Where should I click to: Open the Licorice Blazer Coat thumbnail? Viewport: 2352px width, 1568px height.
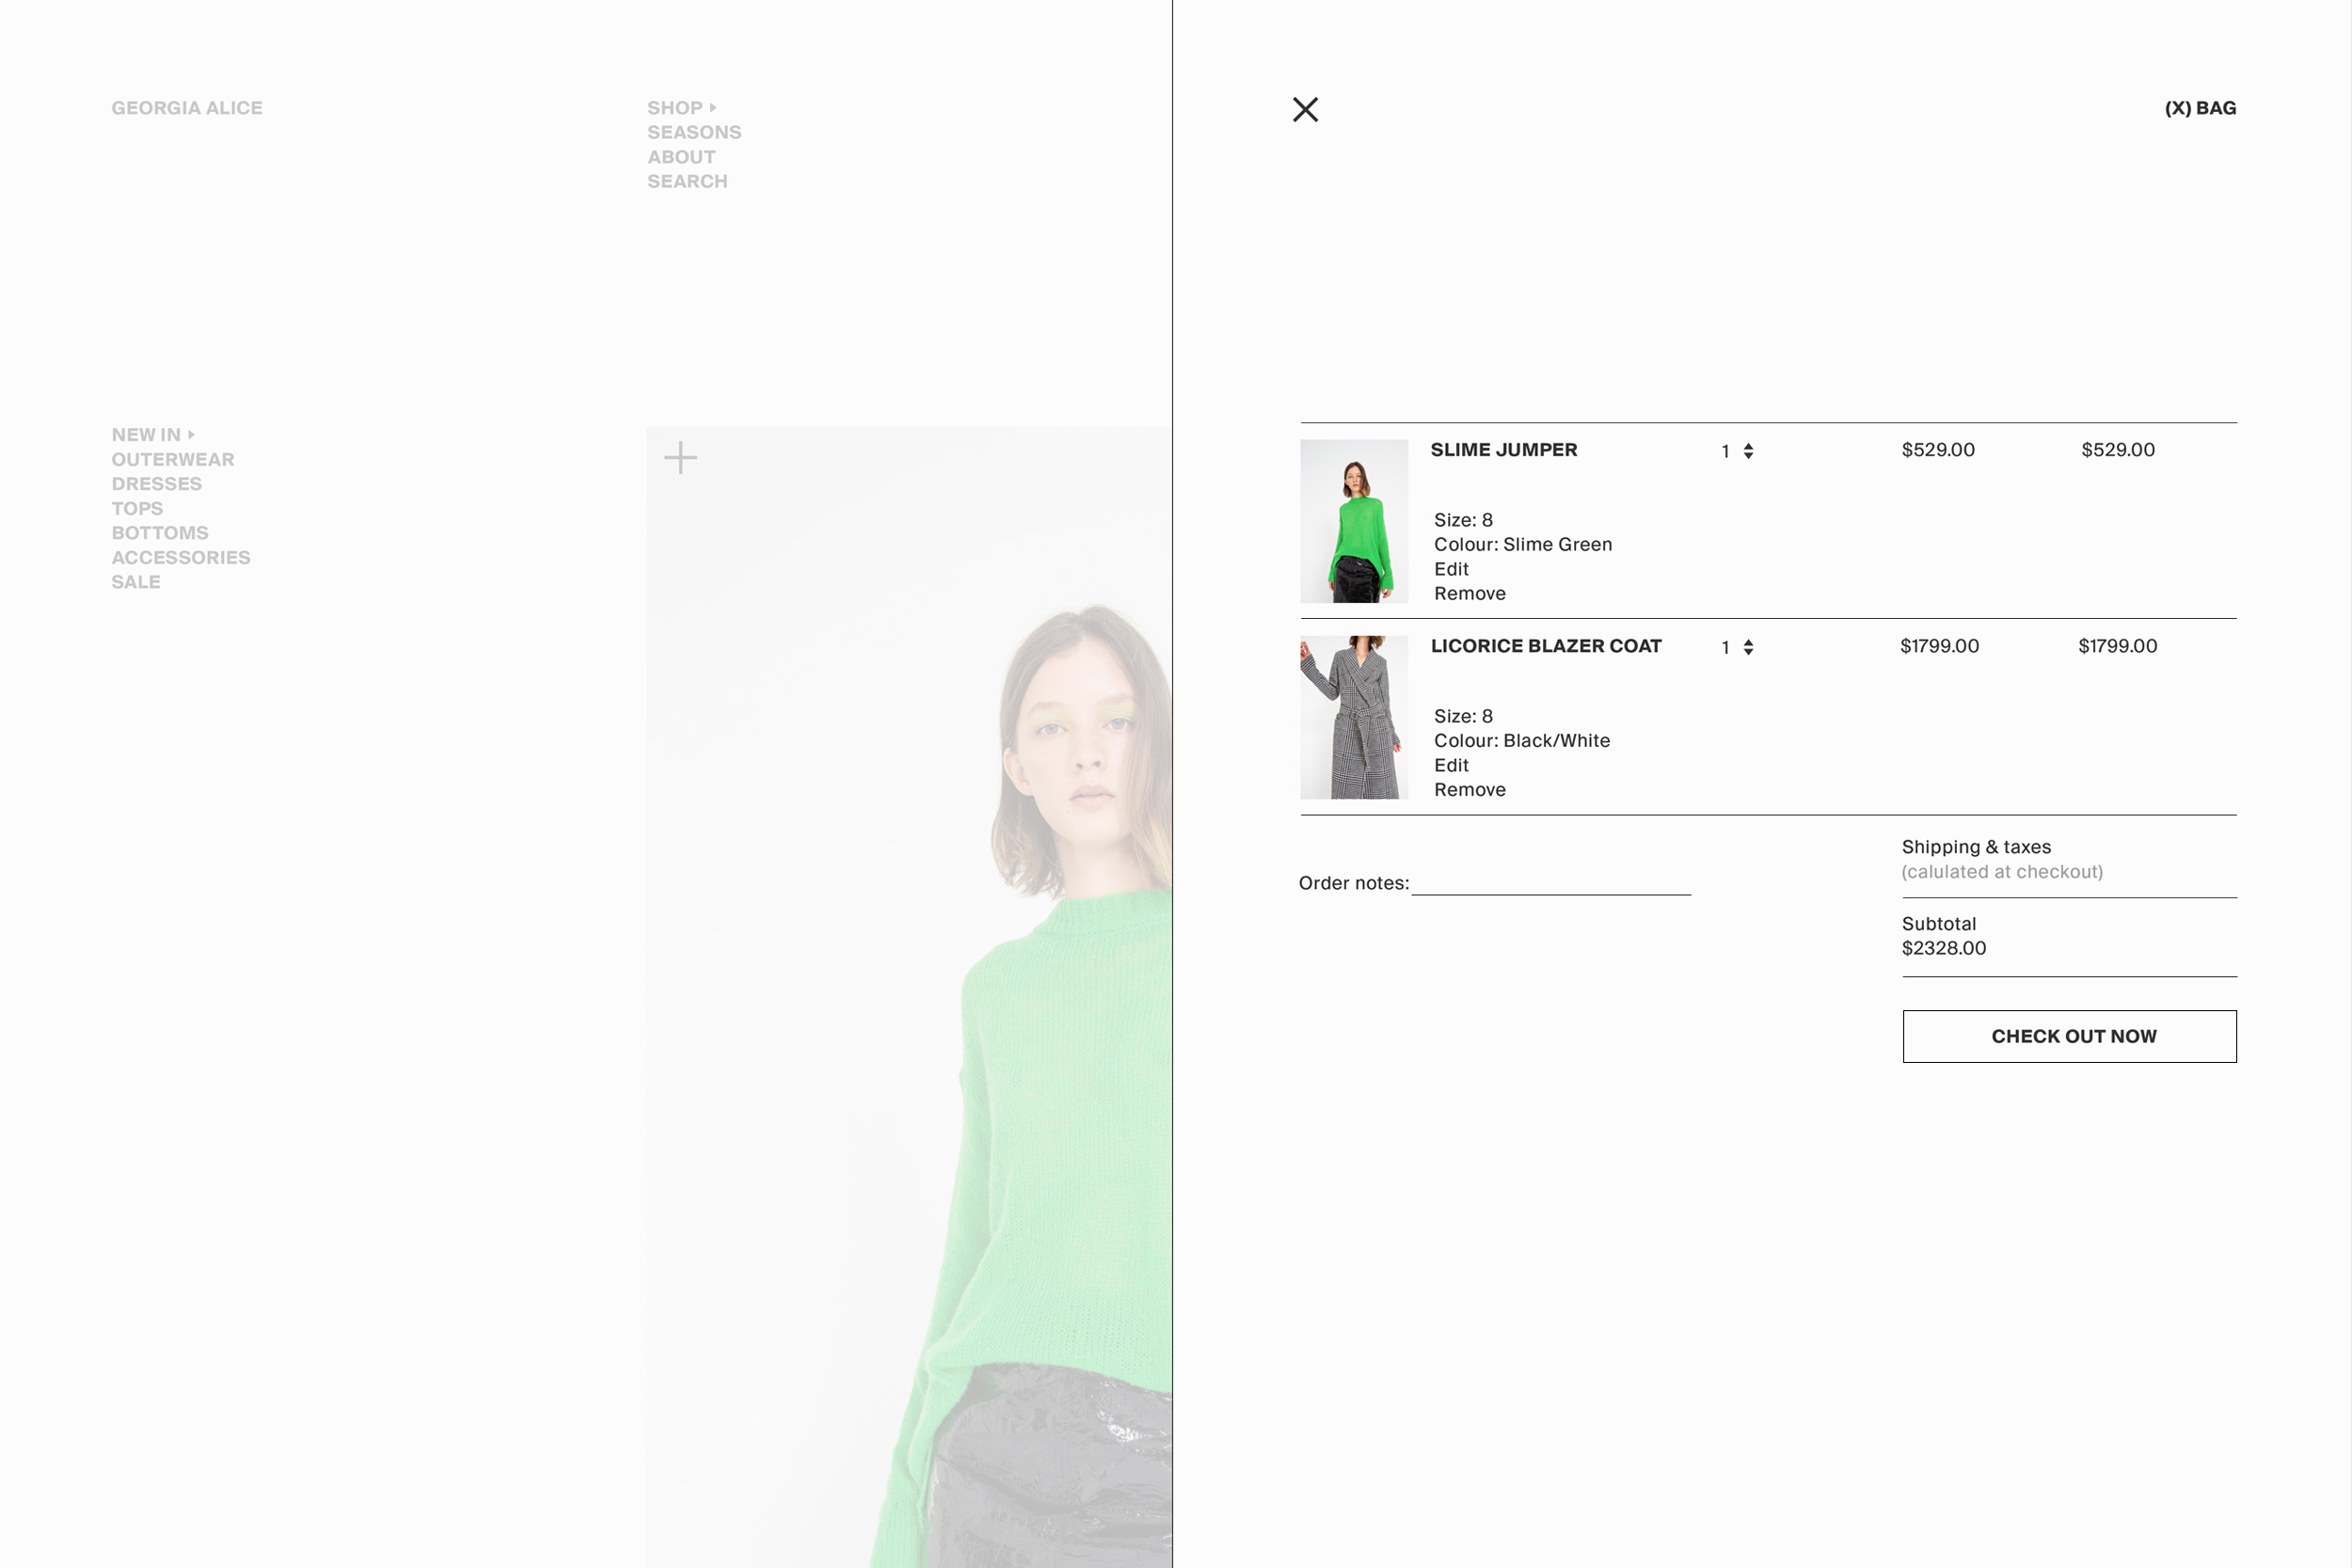[1353, 717]
